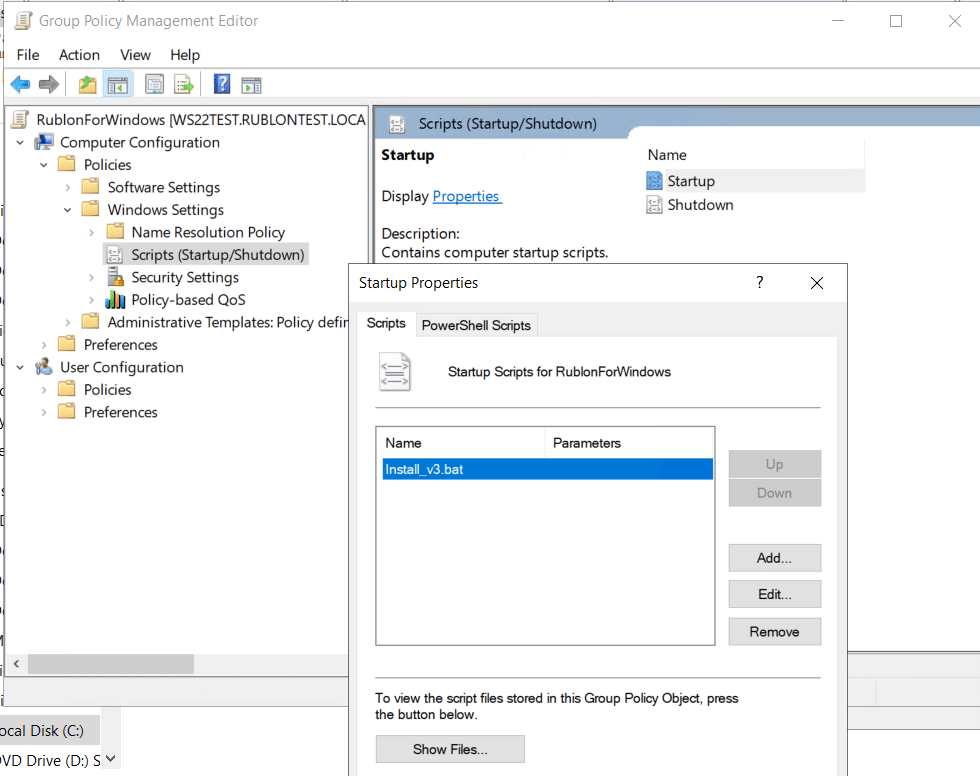Click the Edit... button
Screen dimensions: 980x776
click(x=774, y=594)
